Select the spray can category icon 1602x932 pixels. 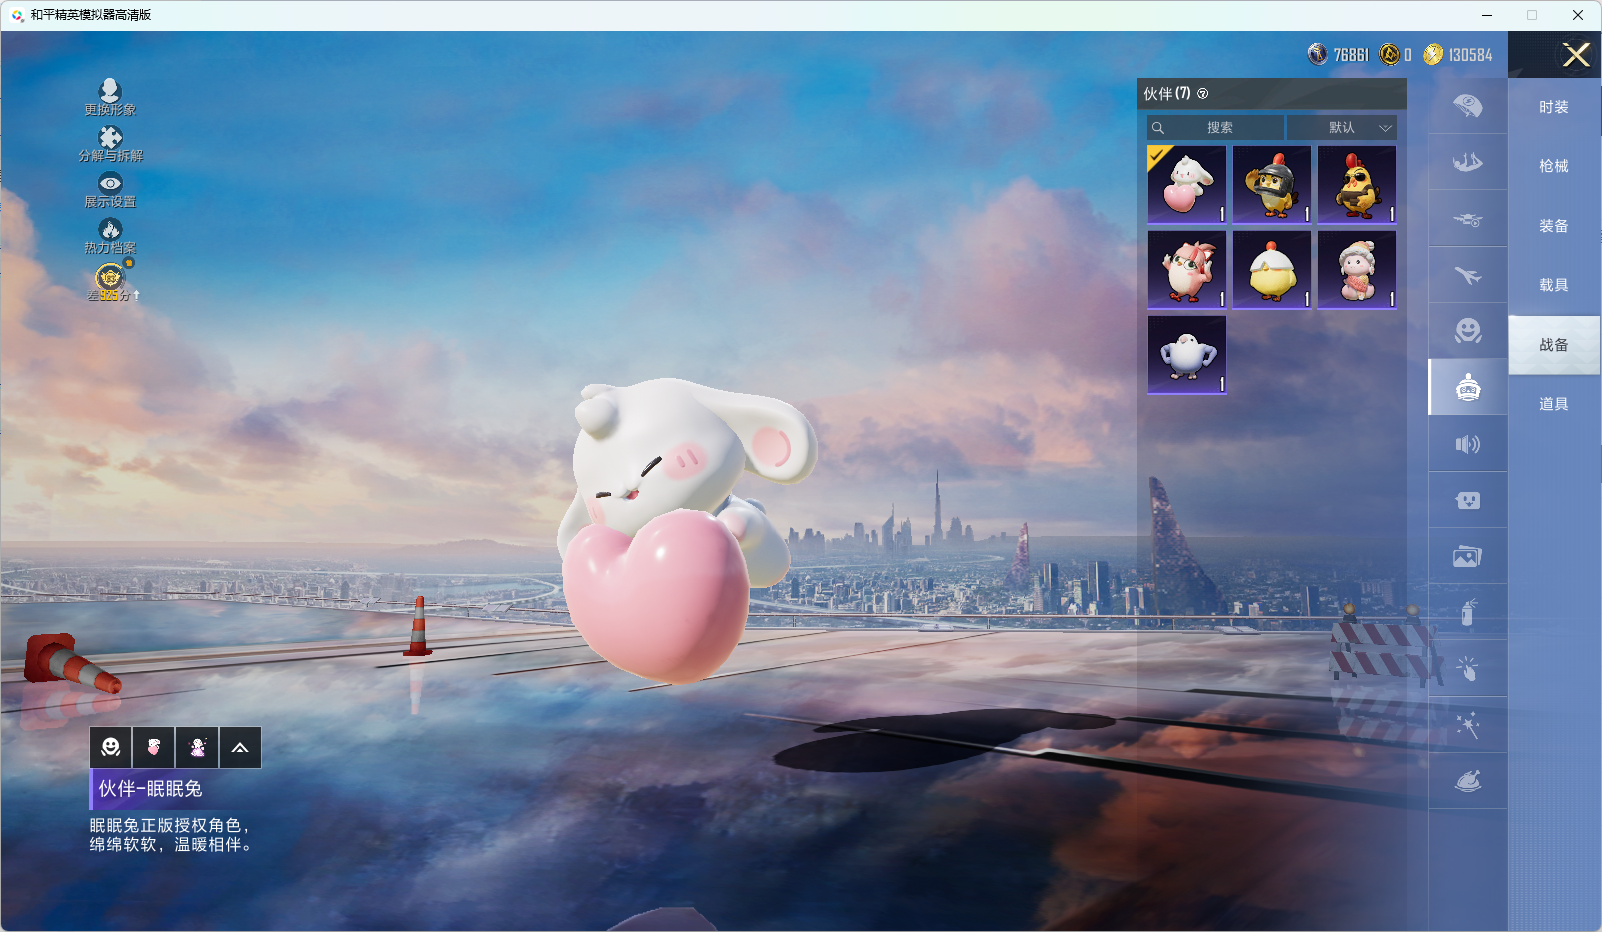tap(1467, 612)
